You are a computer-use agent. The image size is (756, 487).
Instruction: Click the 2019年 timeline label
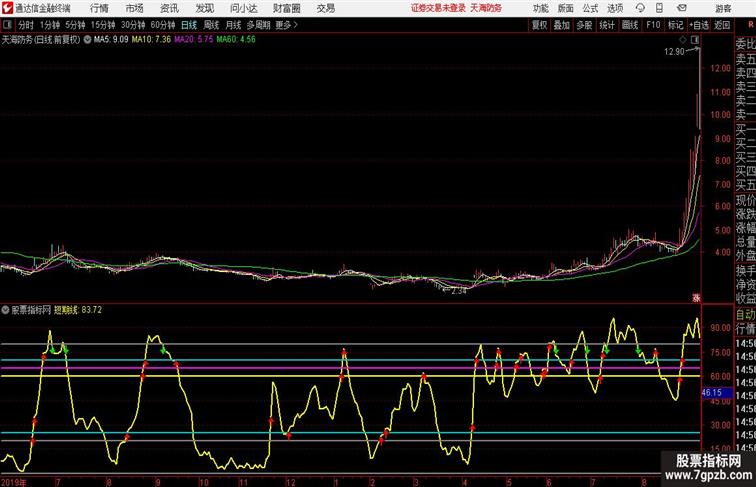click(13, 482)
